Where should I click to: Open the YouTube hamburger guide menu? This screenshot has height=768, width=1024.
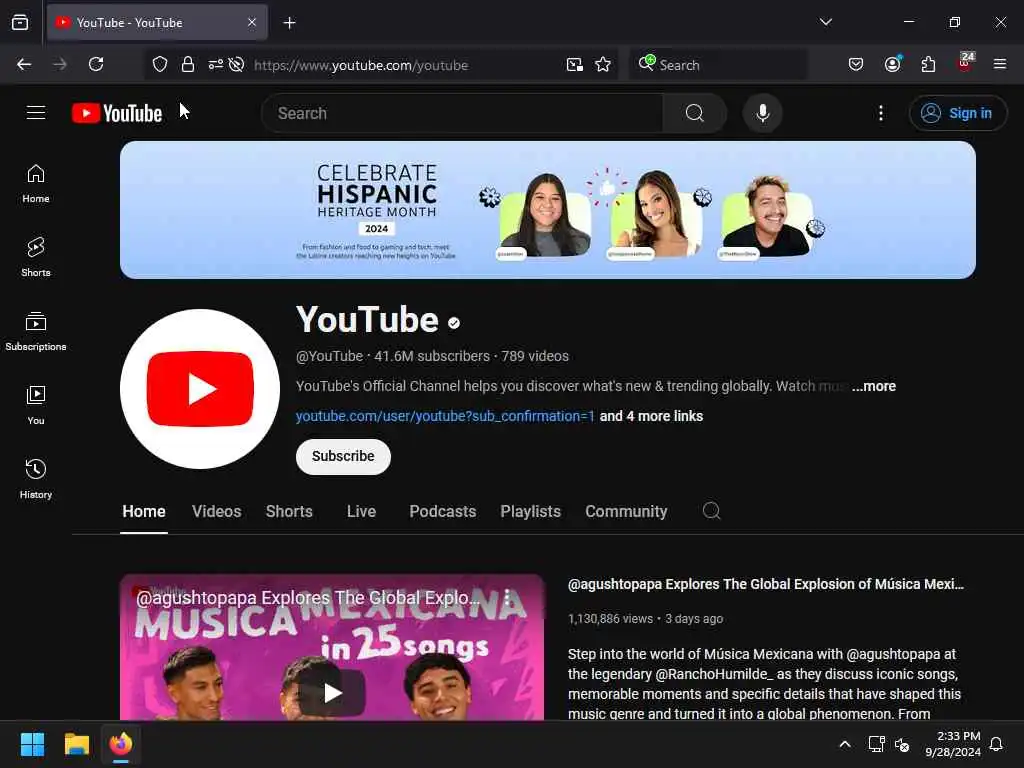[x=36, y=113]
